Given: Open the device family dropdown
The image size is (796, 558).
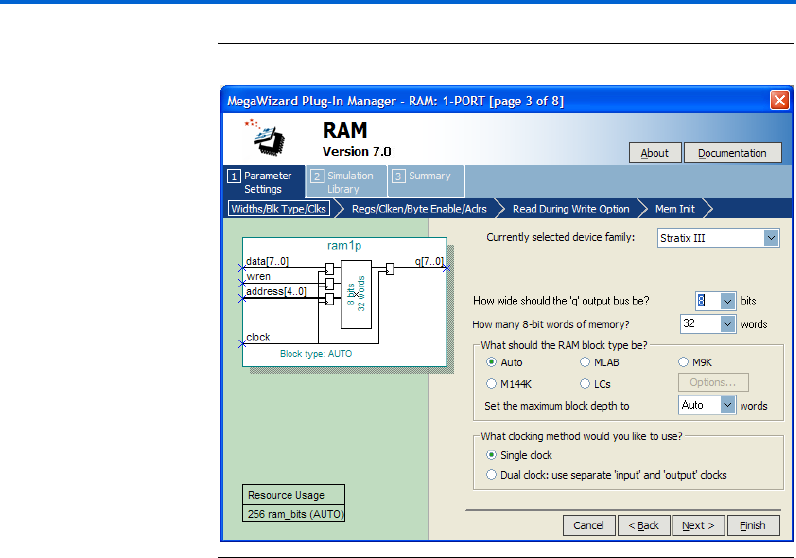Looking at the screenshot, I should coord(771,238).
